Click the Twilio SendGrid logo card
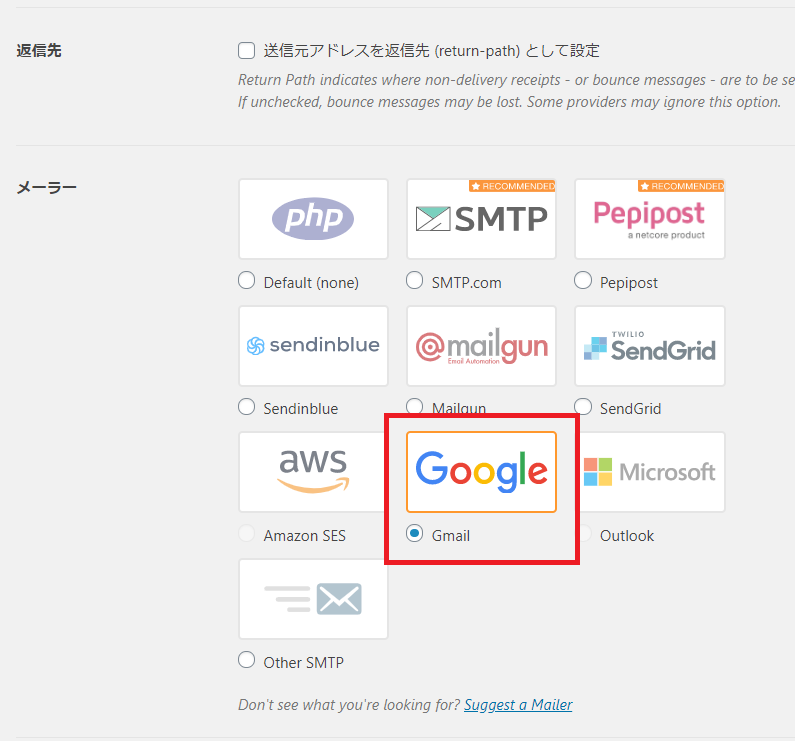 (649, 345)
